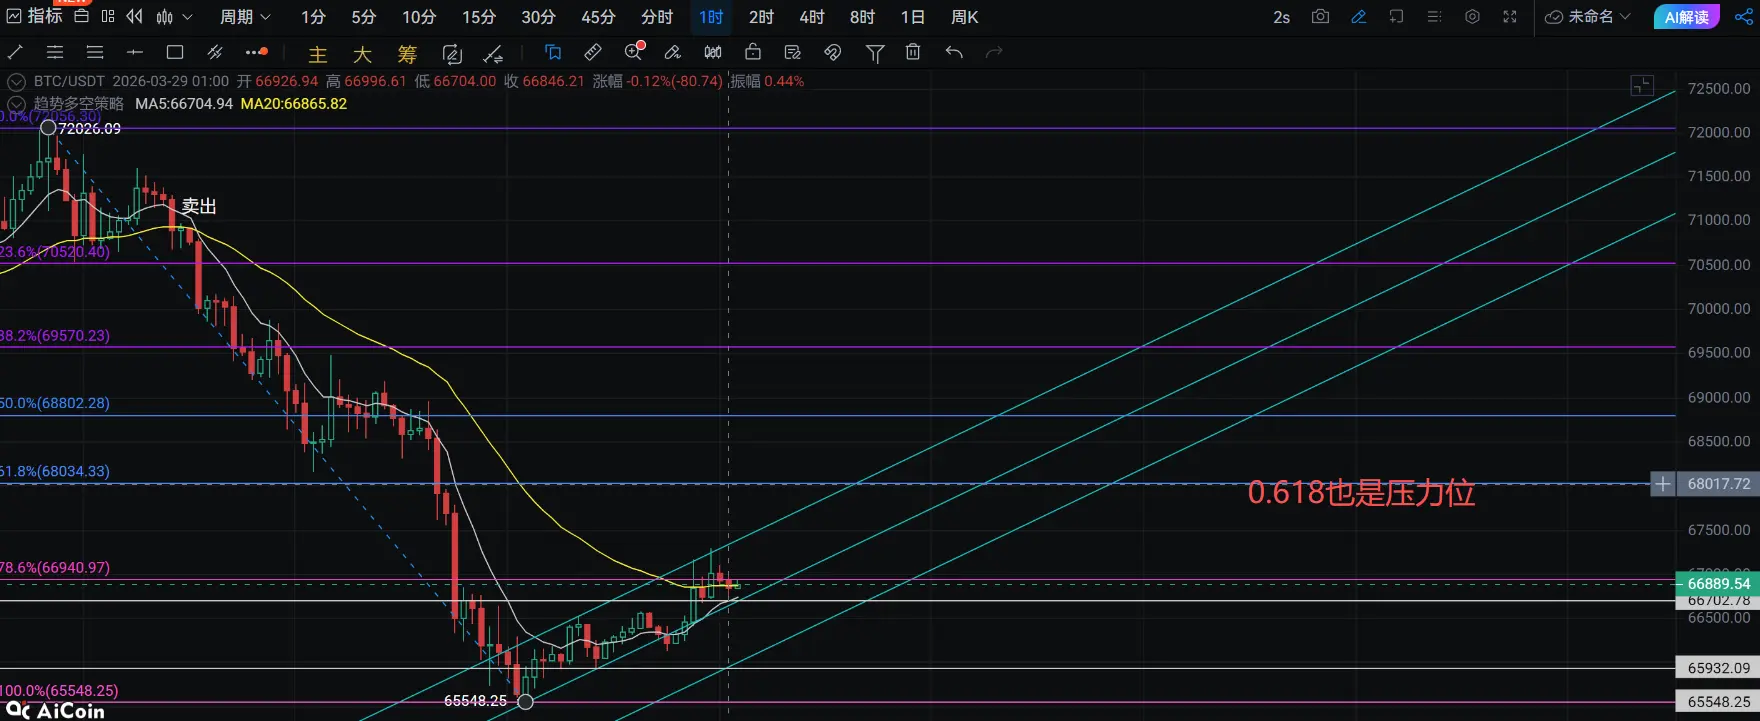Switch to the 2时 timeframe
This screenshot has width=1760, height=721.
point(761,17)
